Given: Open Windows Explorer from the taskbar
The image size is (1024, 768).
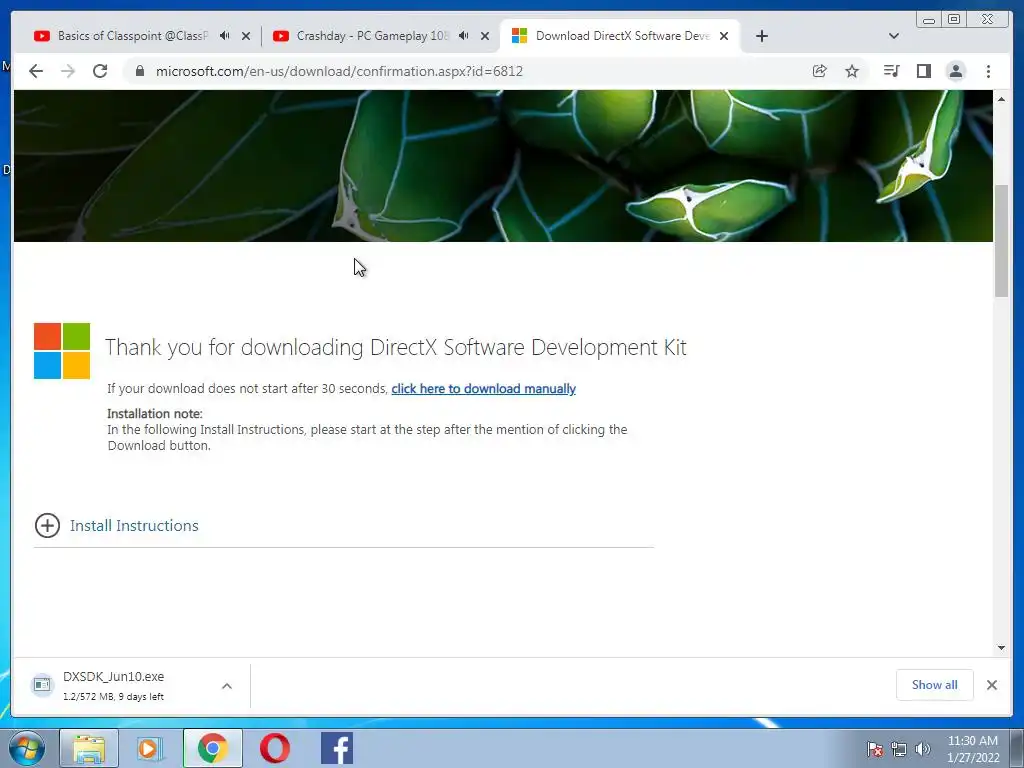Looking at the screenshot, I should 89,748.
